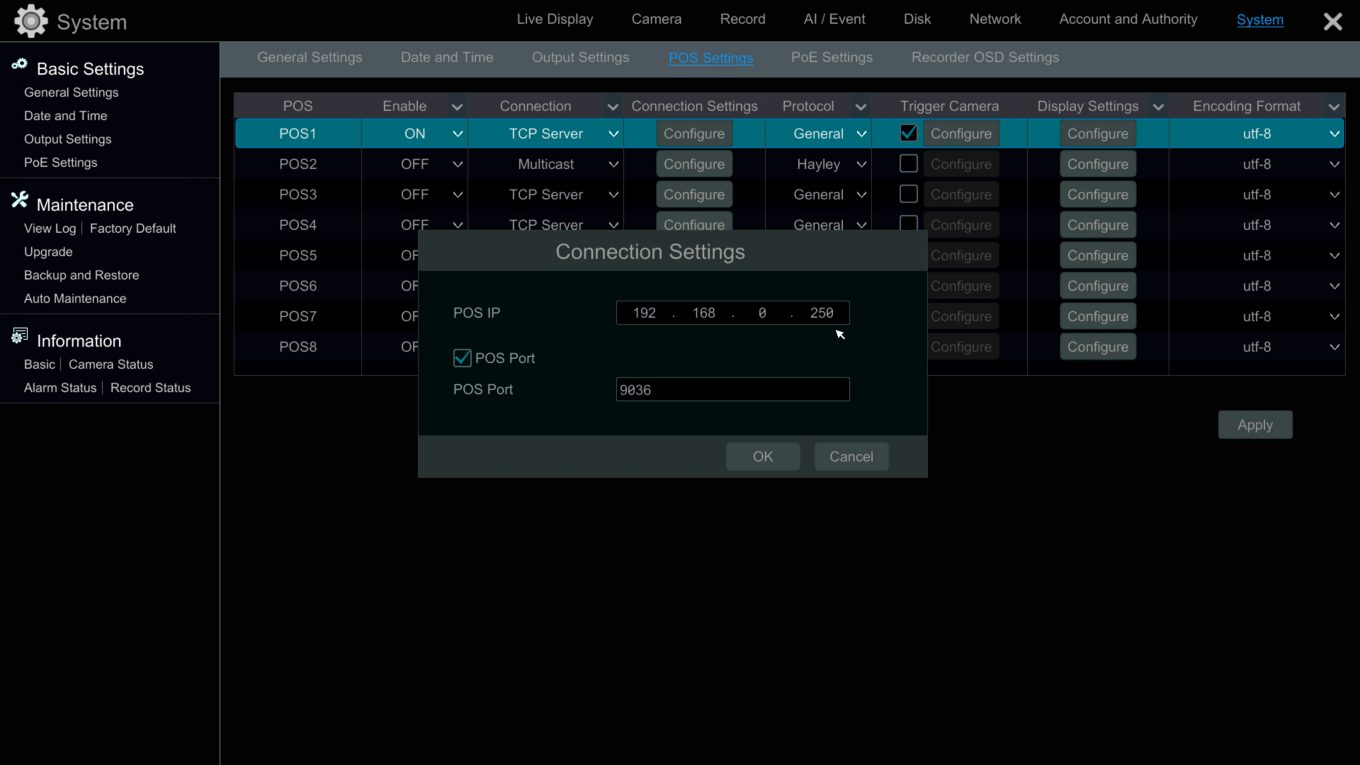Open the Enable dropdown for POS3

[x=457, y=194]
